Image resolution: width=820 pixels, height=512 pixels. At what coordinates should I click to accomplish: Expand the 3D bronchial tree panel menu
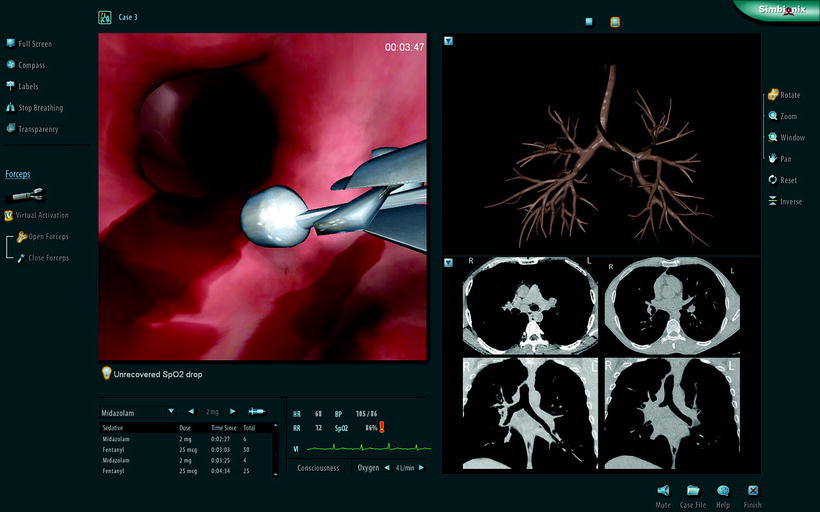pos(449,41)
